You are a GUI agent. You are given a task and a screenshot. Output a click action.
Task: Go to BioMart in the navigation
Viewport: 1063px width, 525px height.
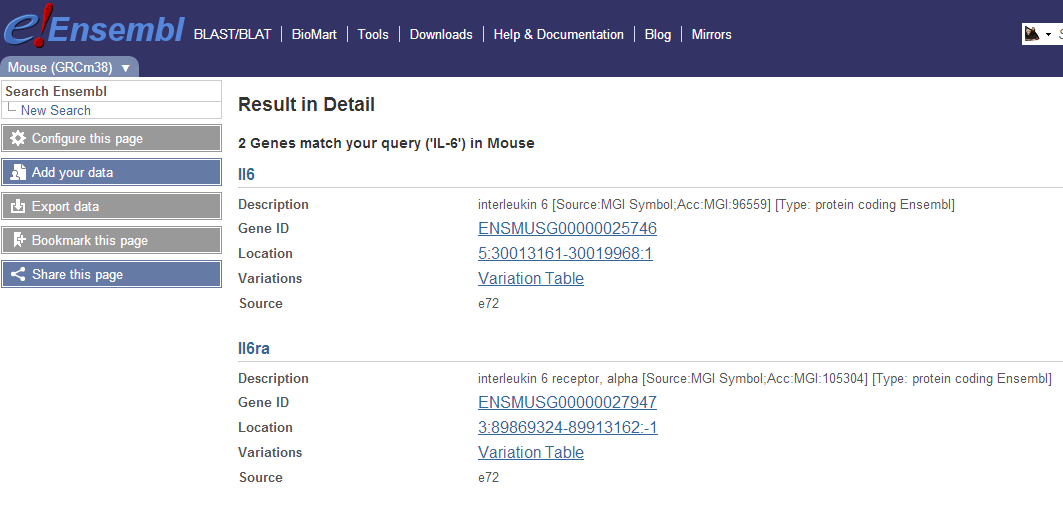314,34
